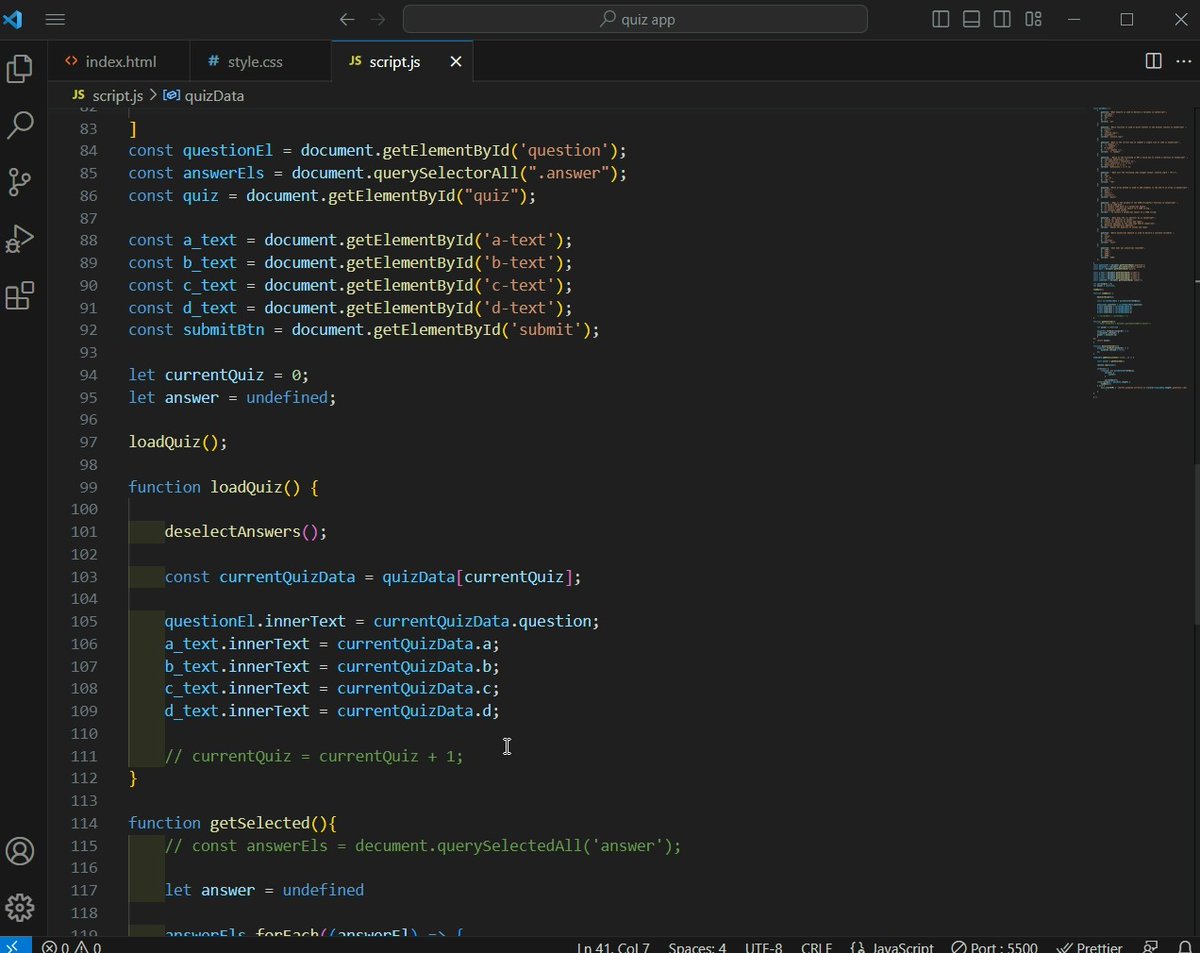Toggle the secondary sidebar visibility
This screenshot has width=1200, height=953.
[1002, 19]
